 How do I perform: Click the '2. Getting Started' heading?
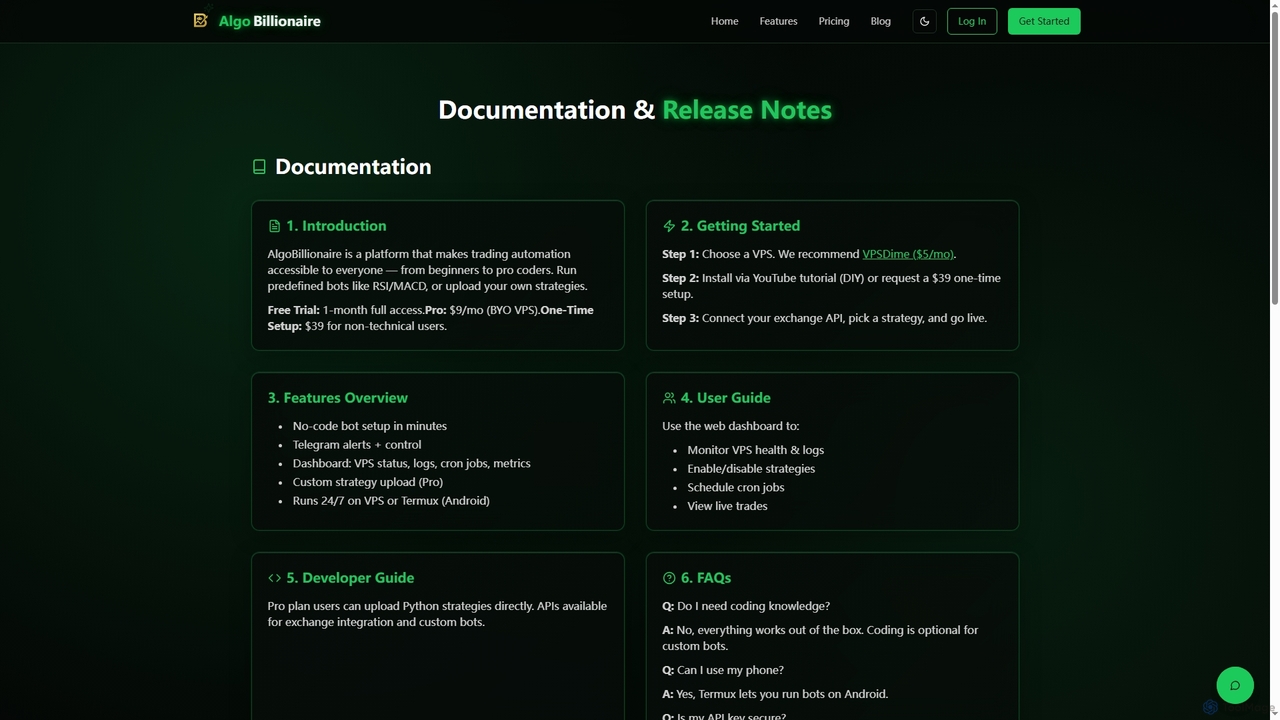740,226
